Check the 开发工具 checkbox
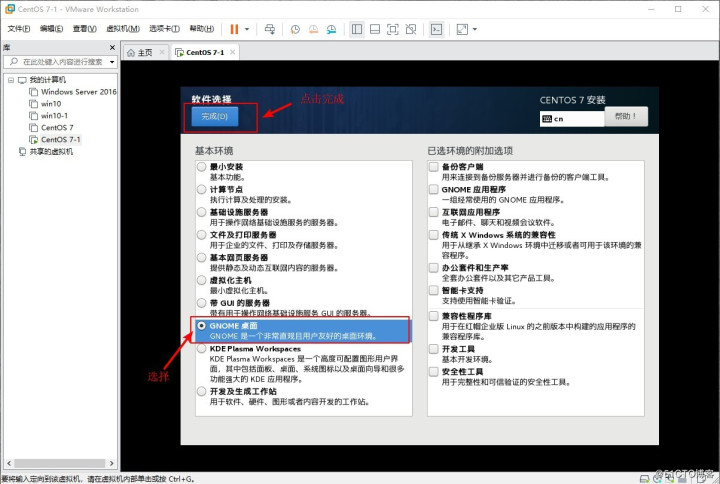720x484 pixels. pyautogui.click(x=433, y=349)
